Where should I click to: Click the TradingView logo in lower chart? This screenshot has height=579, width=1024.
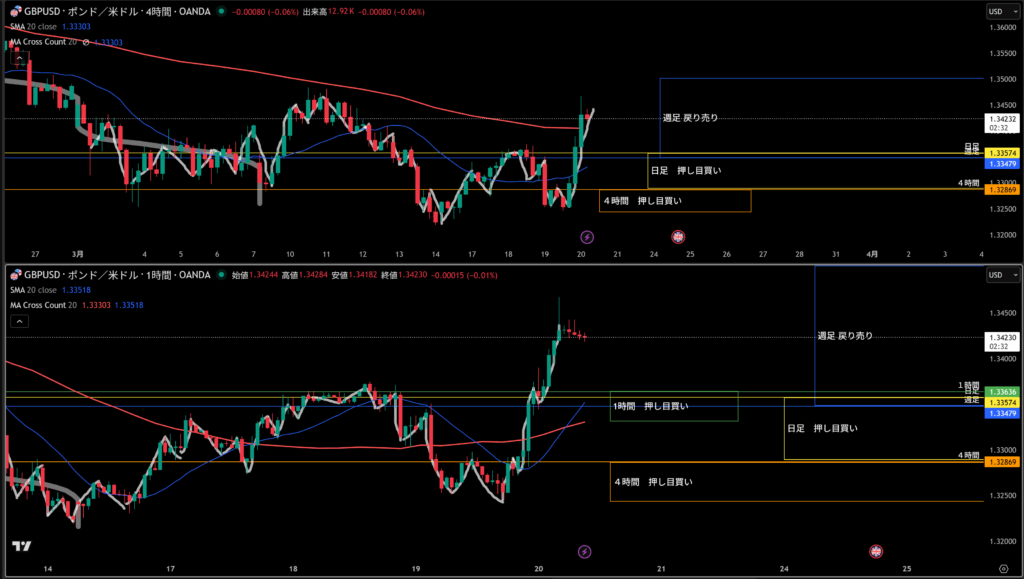[19, 546]
